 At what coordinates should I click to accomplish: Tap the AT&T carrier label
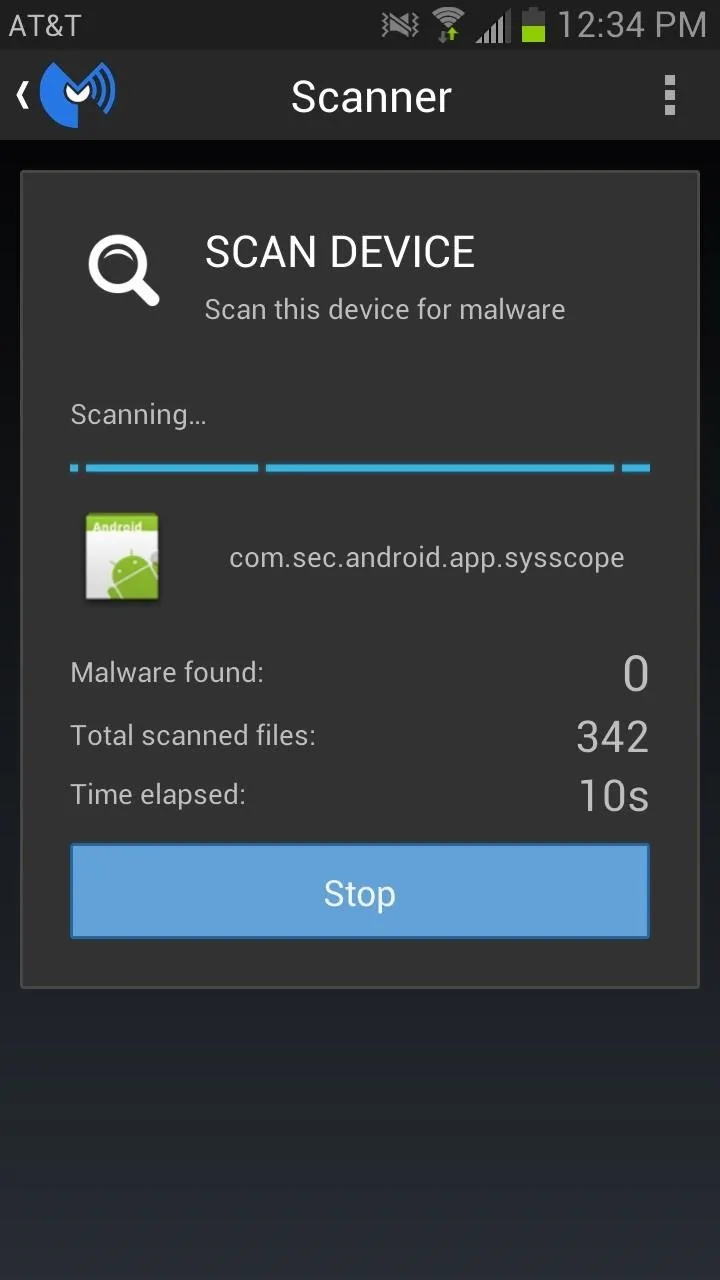click(45, 25)
